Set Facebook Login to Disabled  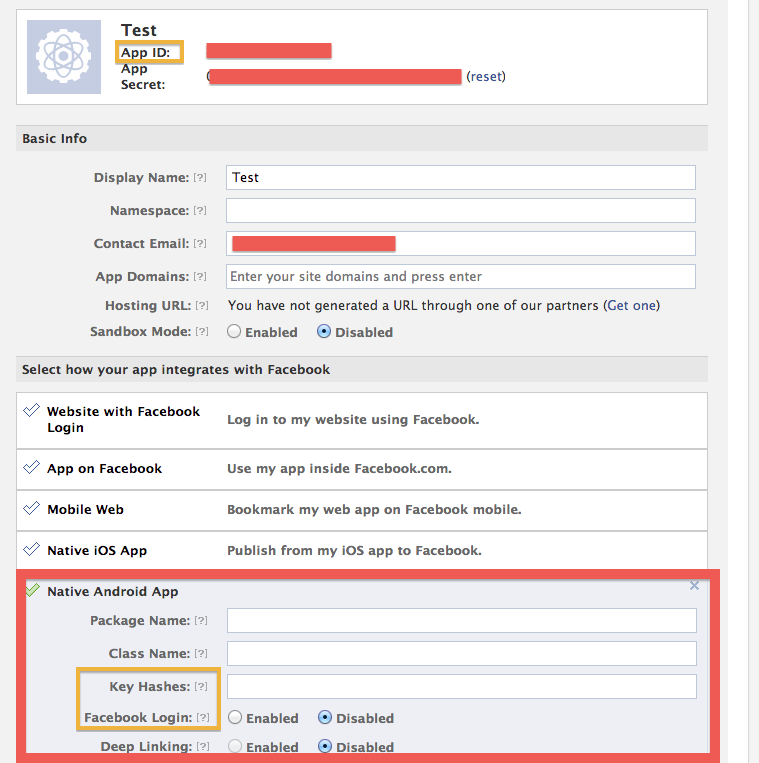click(x=325, y=717)
